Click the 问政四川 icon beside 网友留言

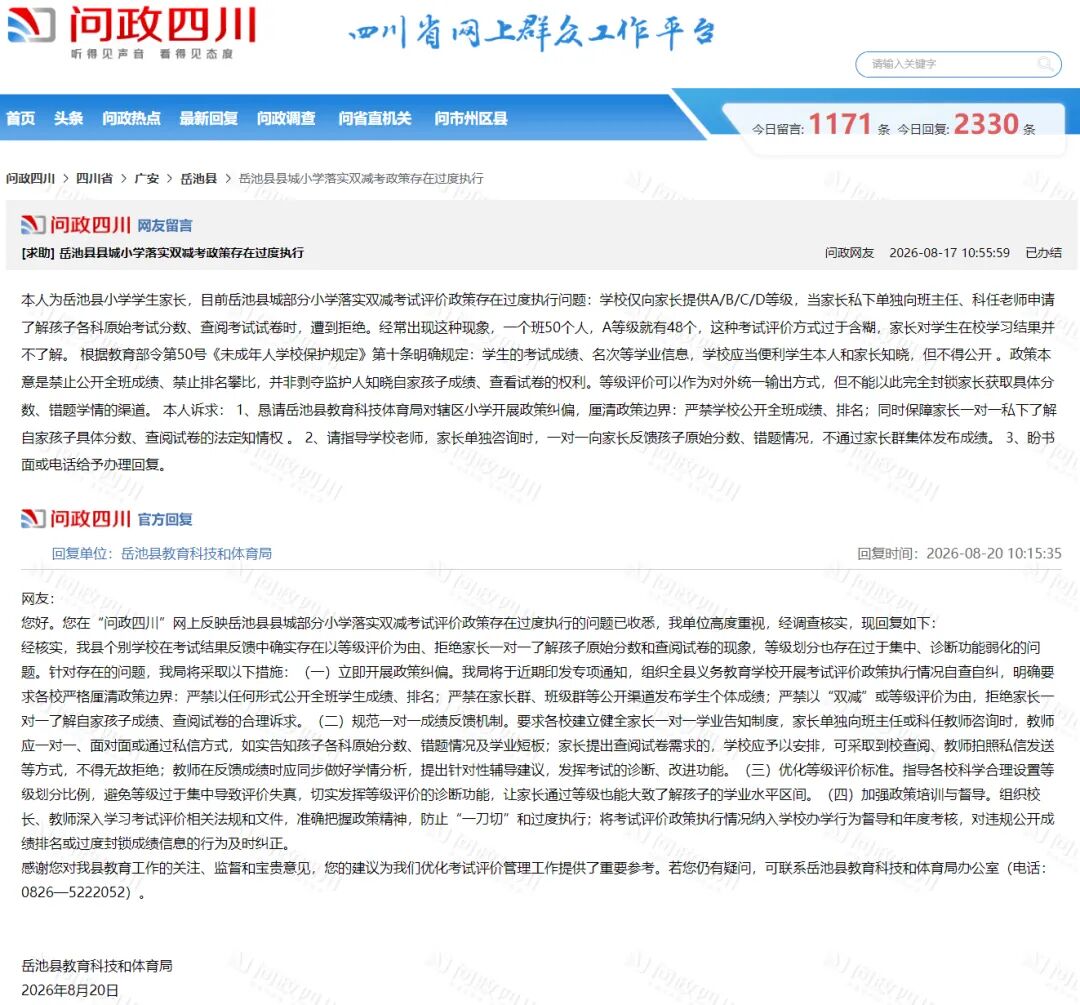tap(33, 225)
